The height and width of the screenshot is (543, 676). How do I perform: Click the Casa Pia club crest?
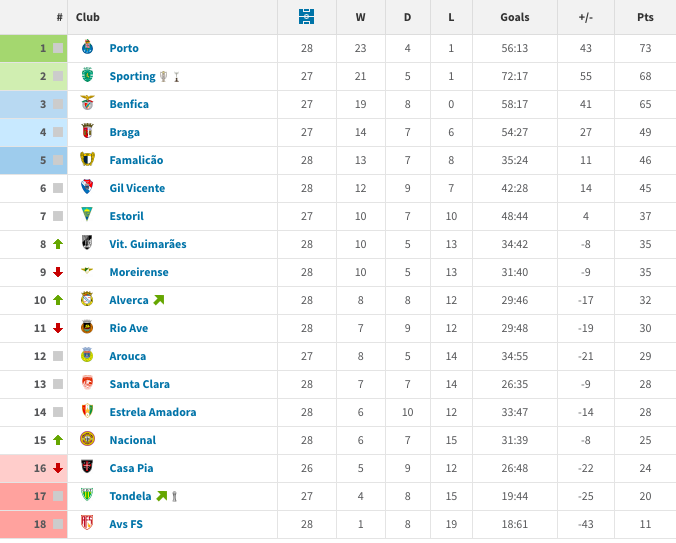coord(87,468)
